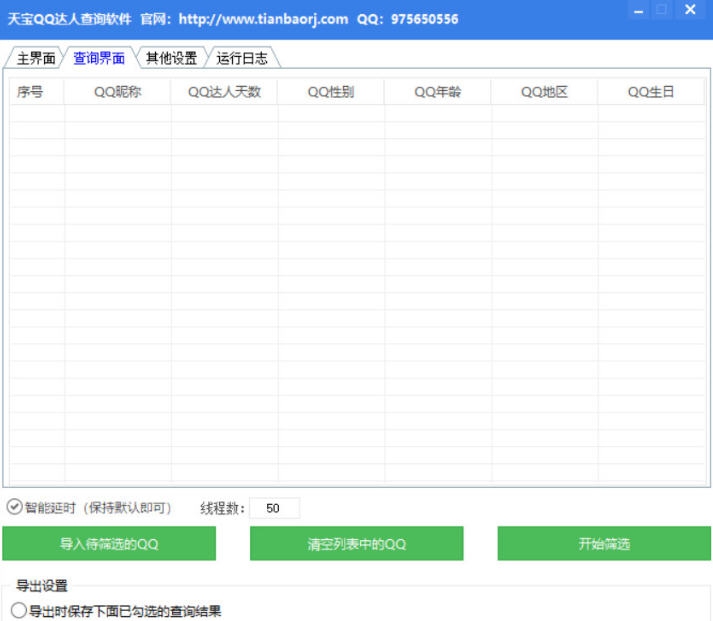The height and width of the screenshot is (621, 713).
Task: Click the QQ达人天数 column header
Action: pos(224,92)
